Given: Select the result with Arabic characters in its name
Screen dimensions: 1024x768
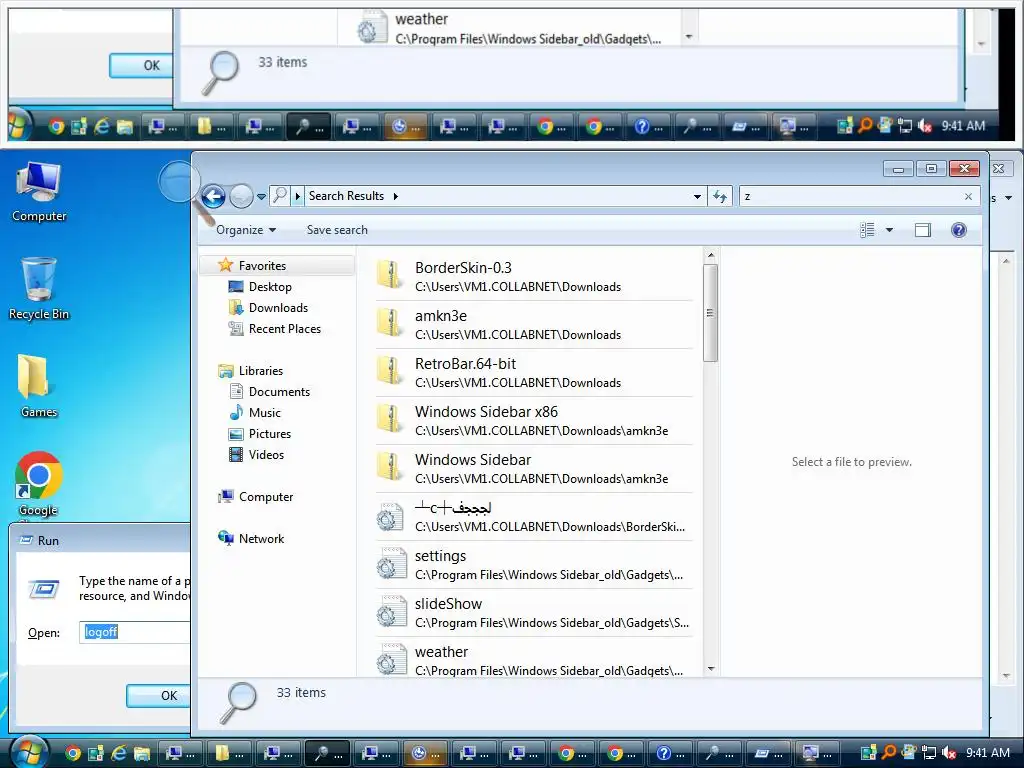Looking at the screenshot, I should point(534,517).
